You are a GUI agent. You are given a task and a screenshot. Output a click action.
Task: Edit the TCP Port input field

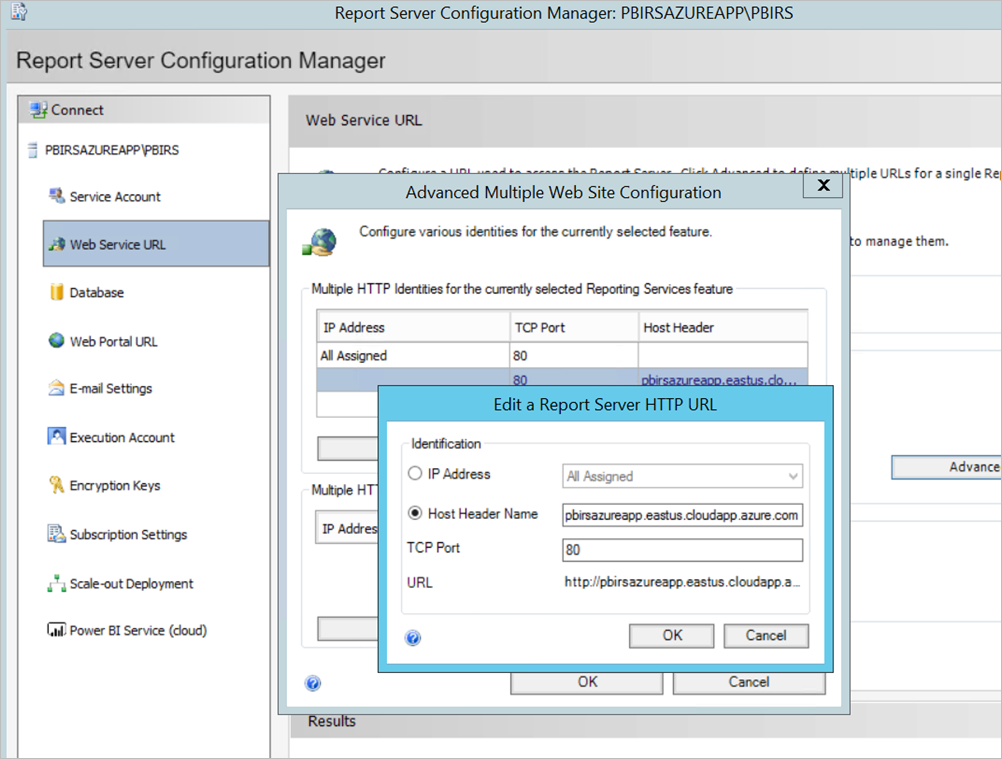[683, 549]
